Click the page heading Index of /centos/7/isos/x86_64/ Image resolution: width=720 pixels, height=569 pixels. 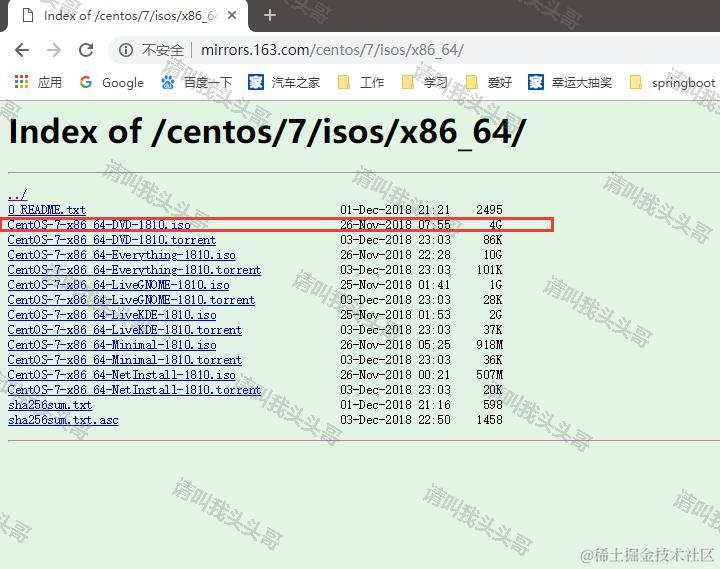tap(267, 132)
